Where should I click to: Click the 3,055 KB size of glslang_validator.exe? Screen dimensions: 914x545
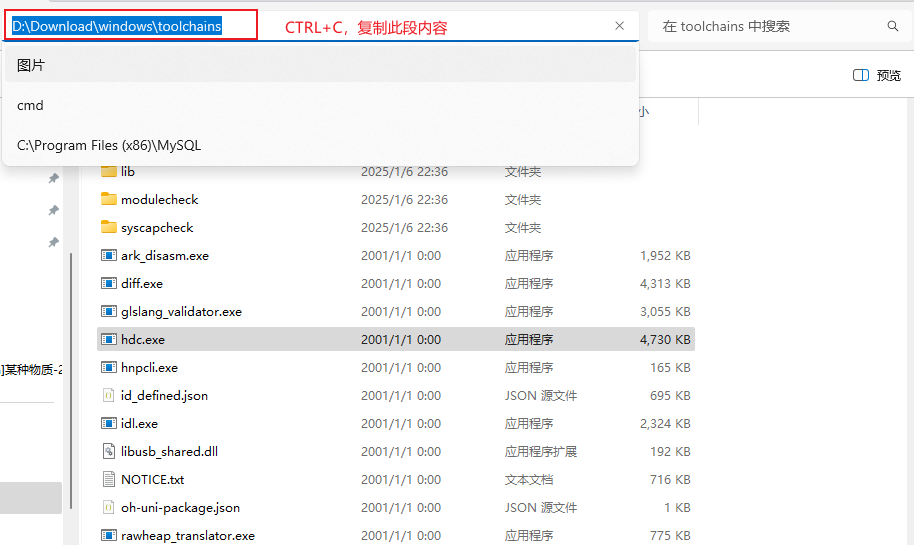[x=665, y=311]
